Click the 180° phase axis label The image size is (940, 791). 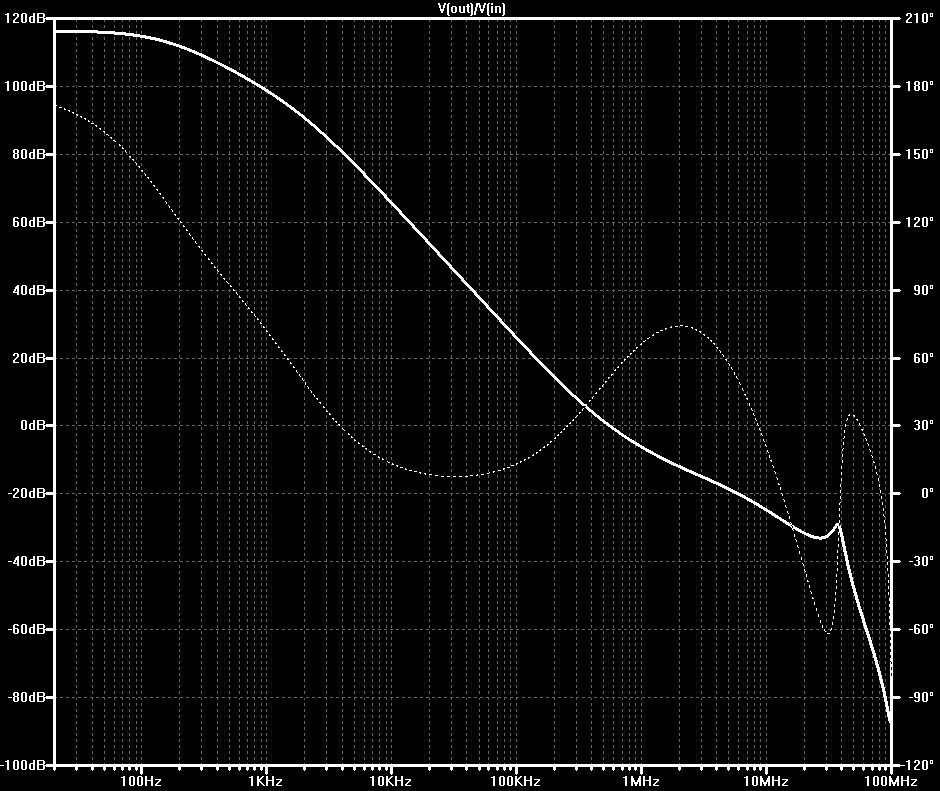(919, 86)
